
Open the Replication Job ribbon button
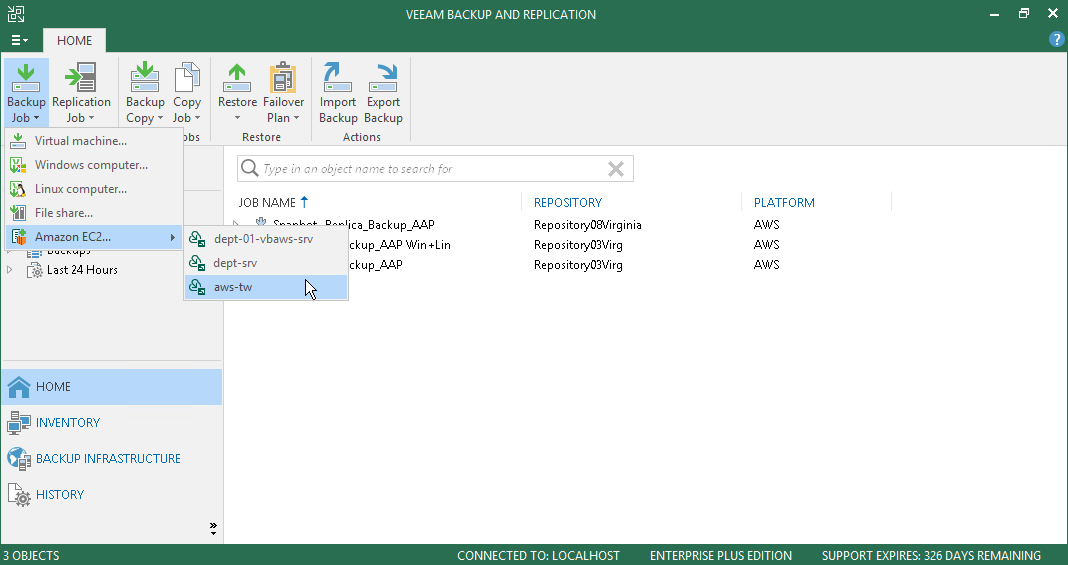click(x=81, y=93)
